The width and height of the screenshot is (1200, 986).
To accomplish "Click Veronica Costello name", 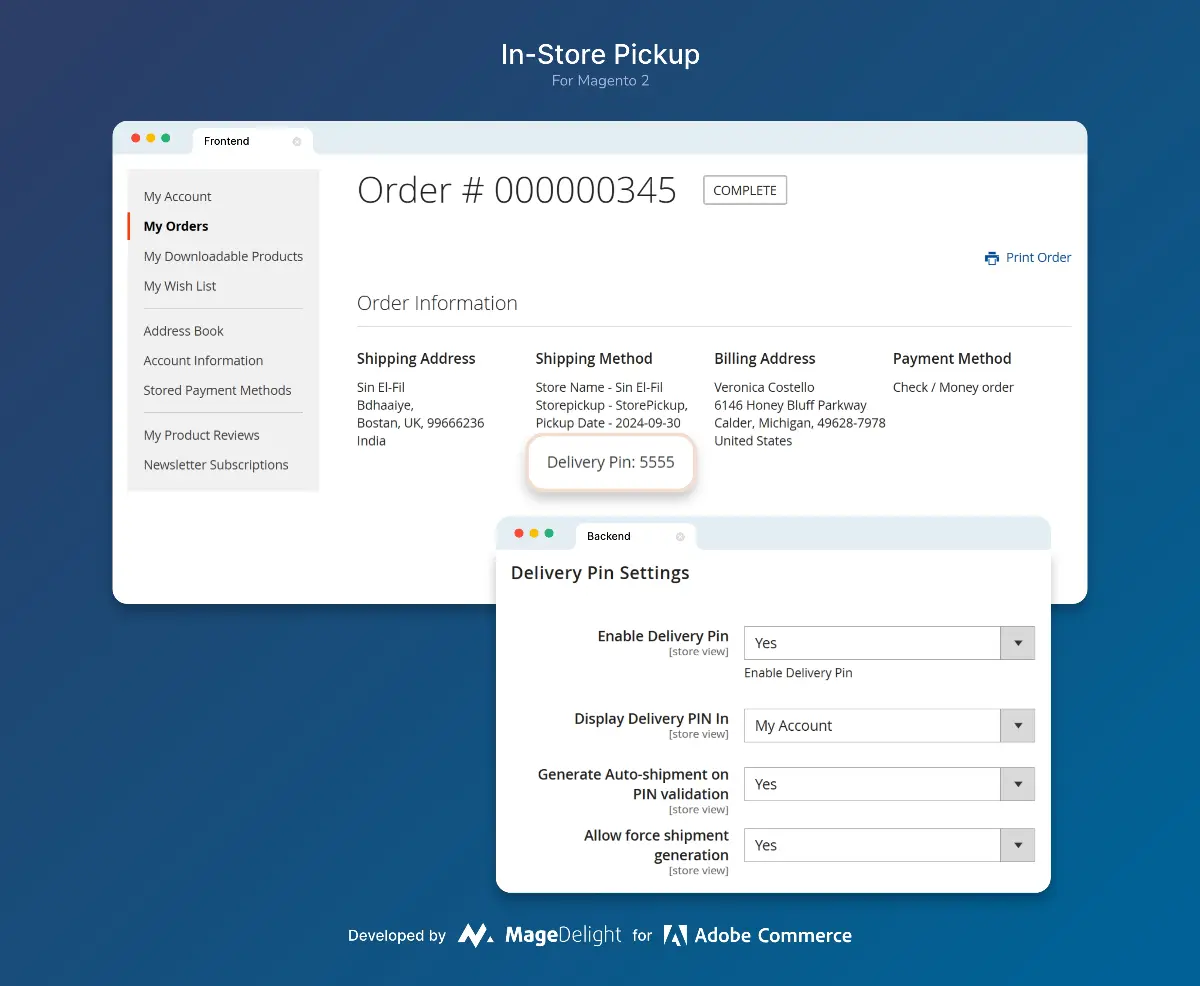I will tap(764, 388).
